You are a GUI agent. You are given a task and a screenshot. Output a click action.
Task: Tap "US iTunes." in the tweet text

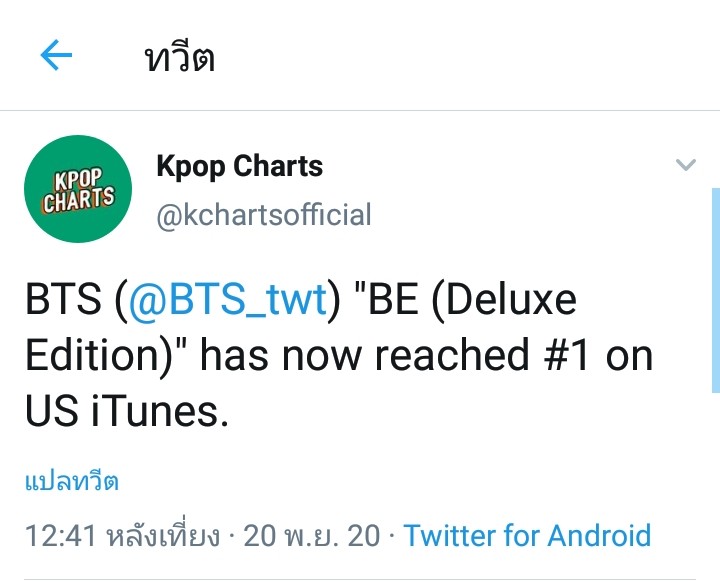click(x=127, y=411)
